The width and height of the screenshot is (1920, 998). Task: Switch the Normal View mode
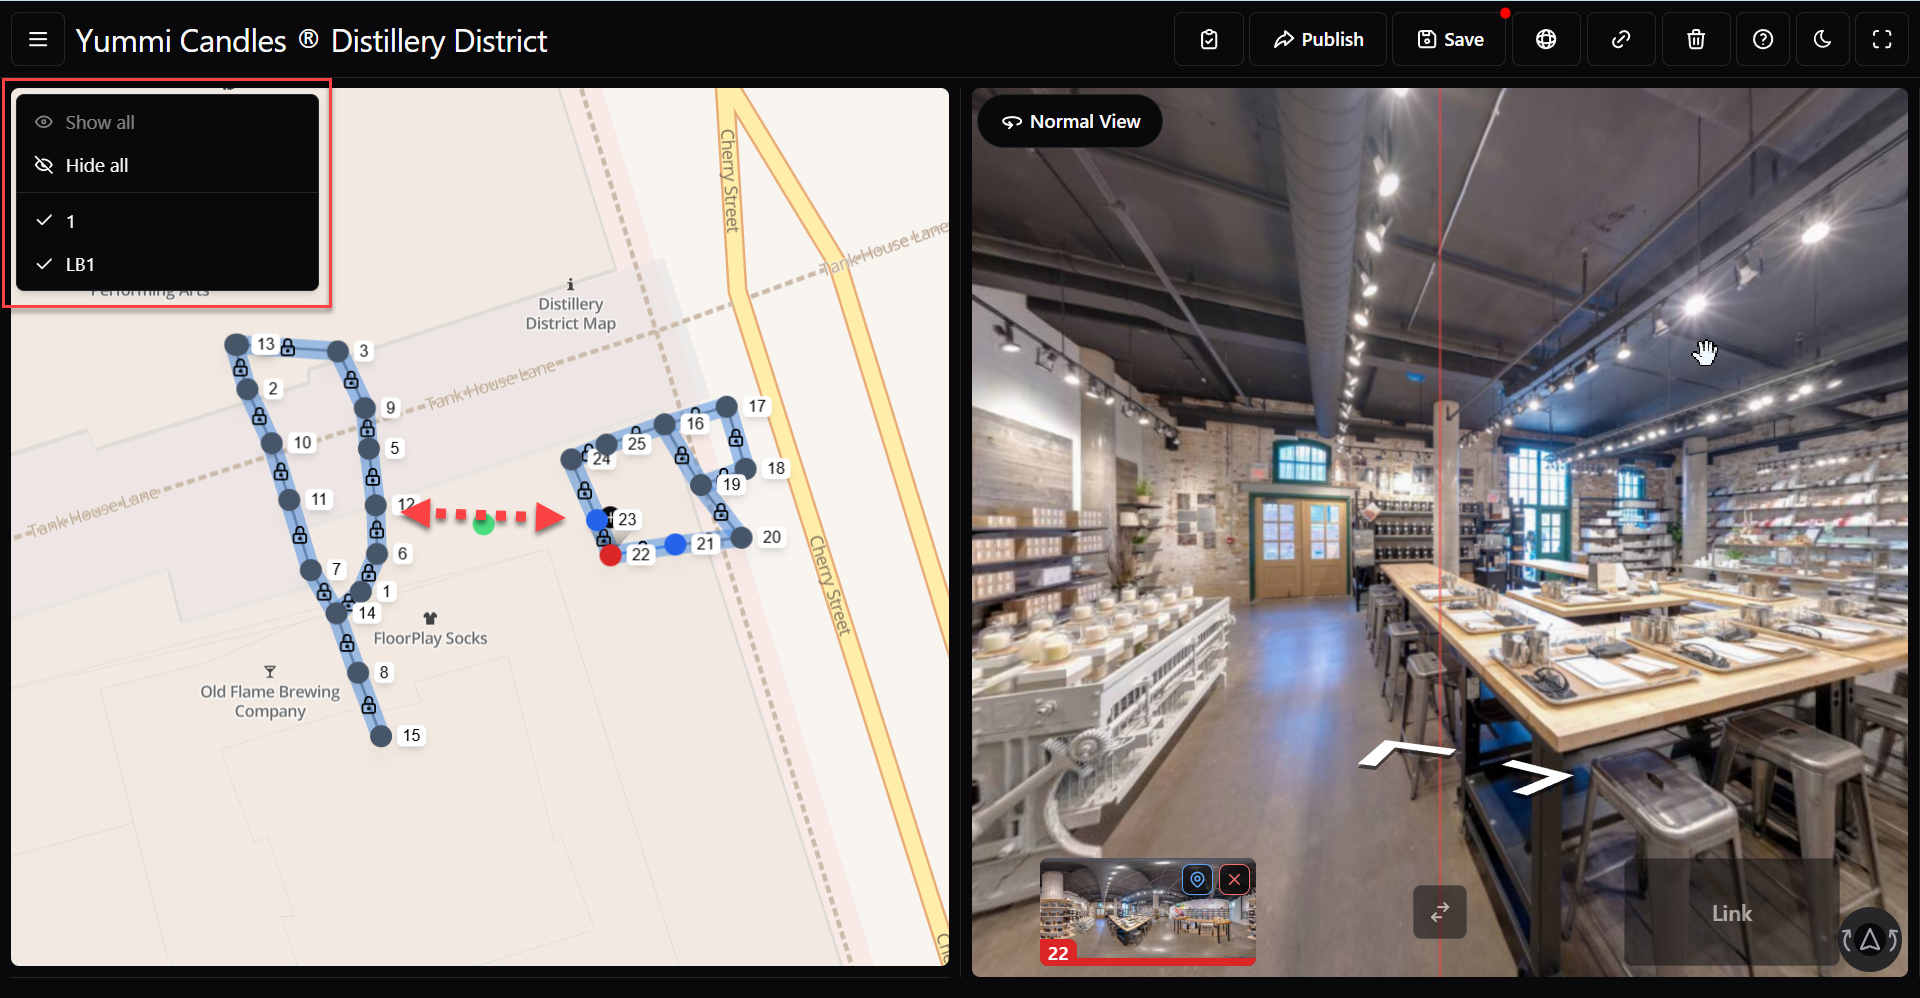pyautogui.click(x=1070, y=122)
